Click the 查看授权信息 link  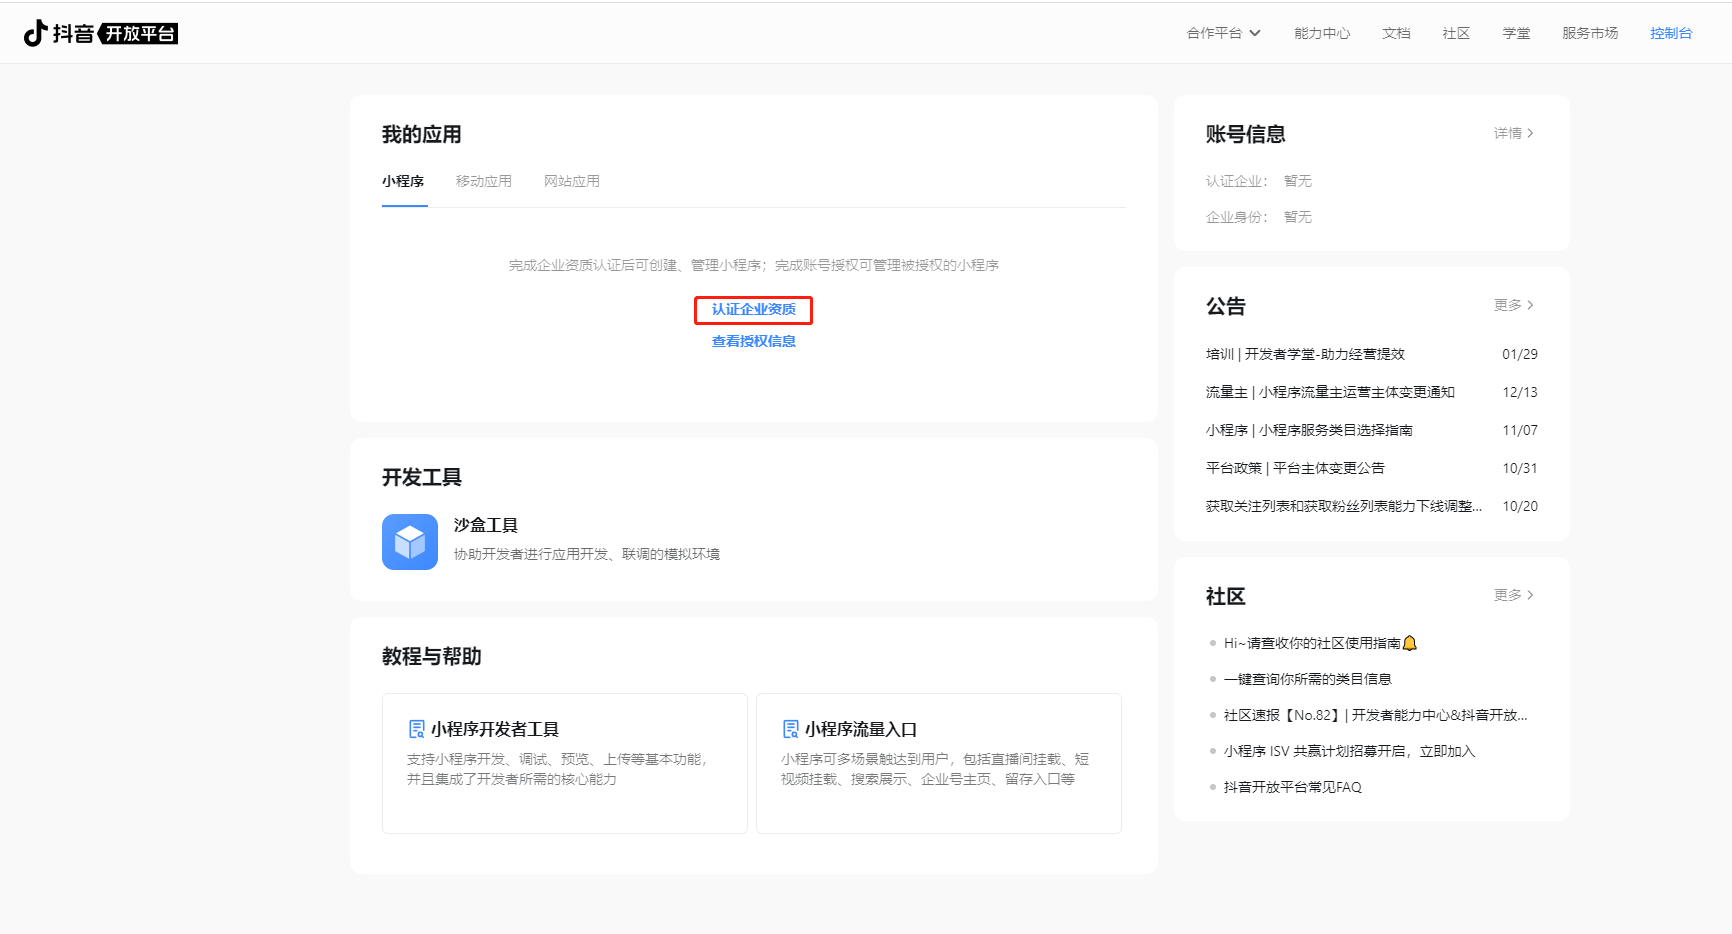(x=754, y=342)
